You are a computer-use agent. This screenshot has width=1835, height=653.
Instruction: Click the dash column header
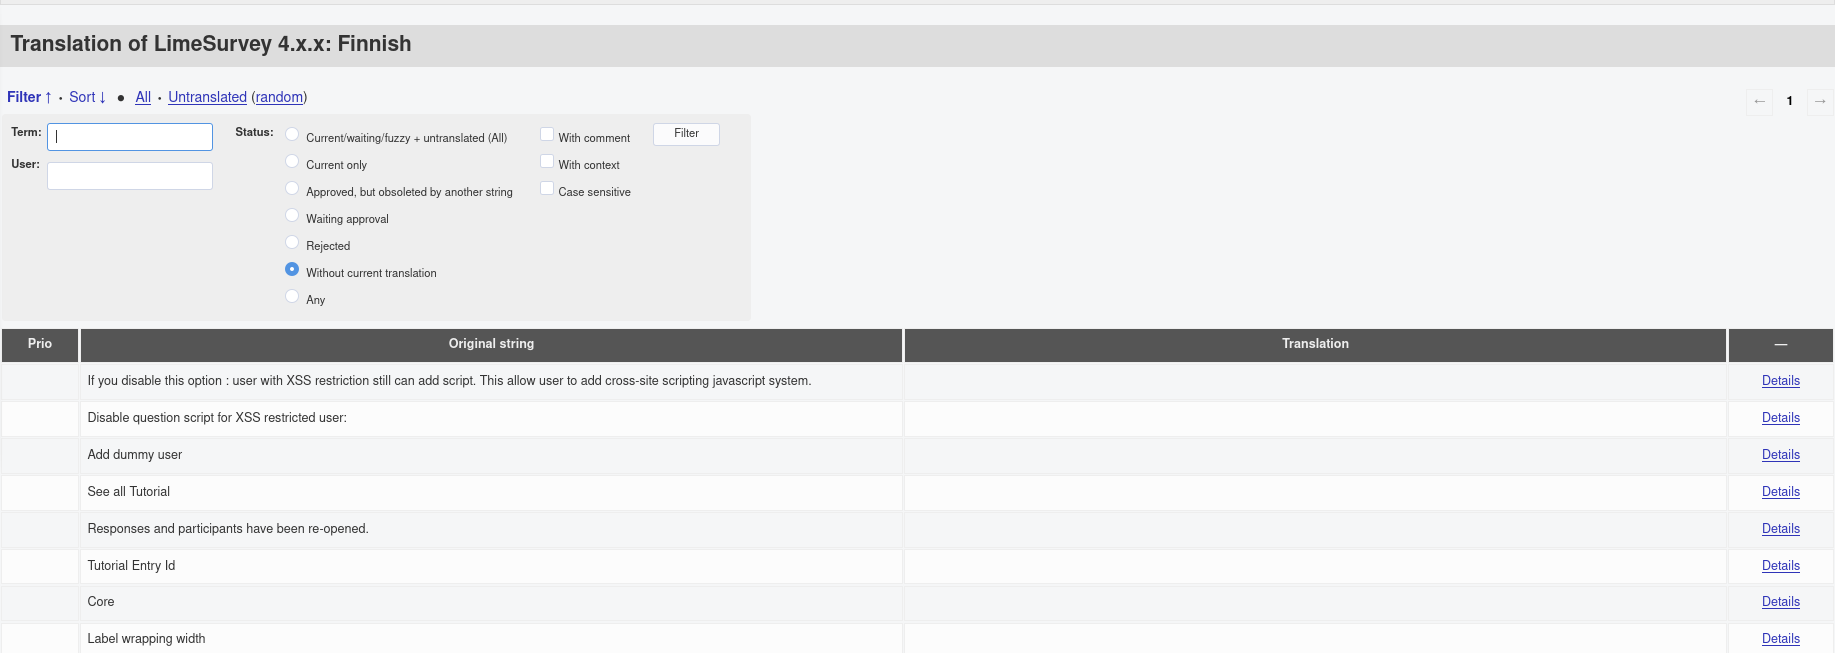tap(1780, 344)
